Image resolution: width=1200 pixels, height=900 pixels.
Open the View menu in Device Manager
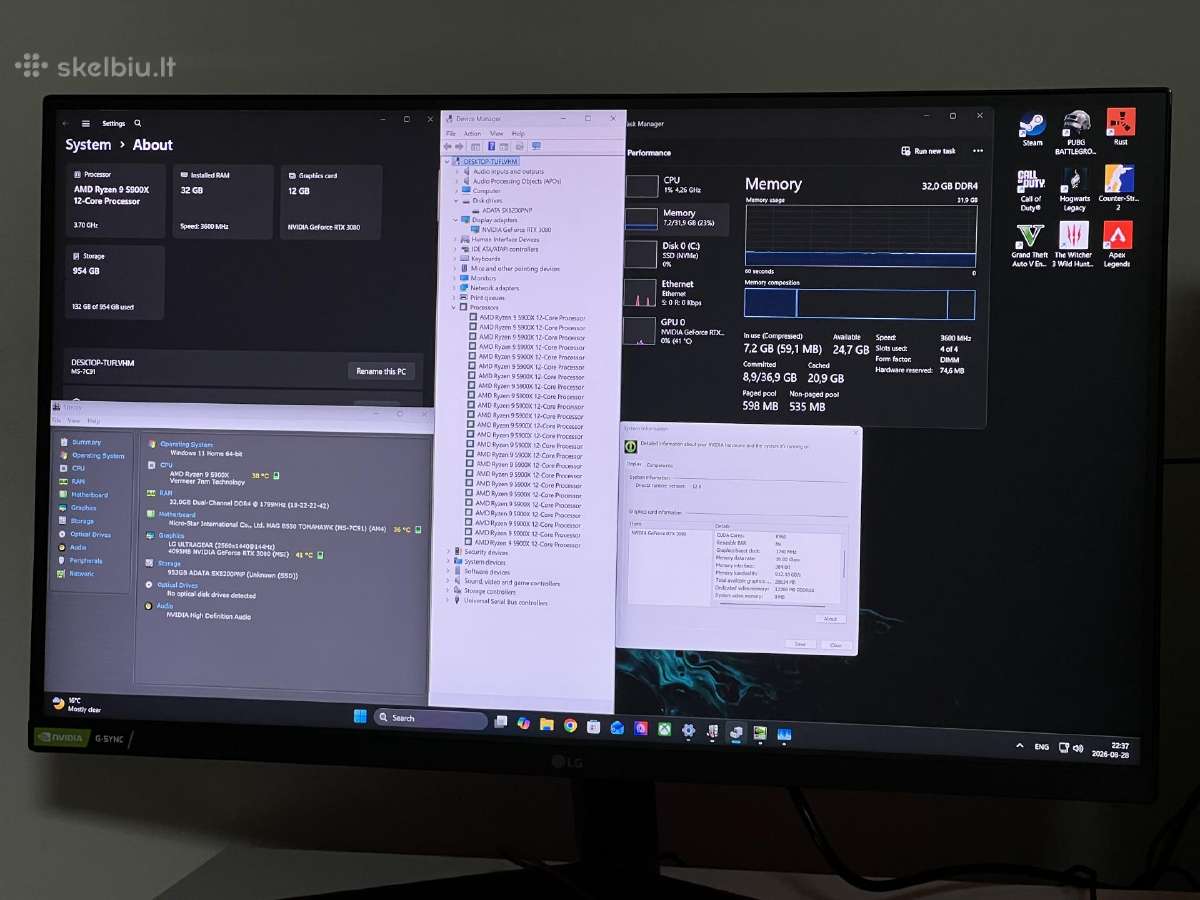point(497,133)
